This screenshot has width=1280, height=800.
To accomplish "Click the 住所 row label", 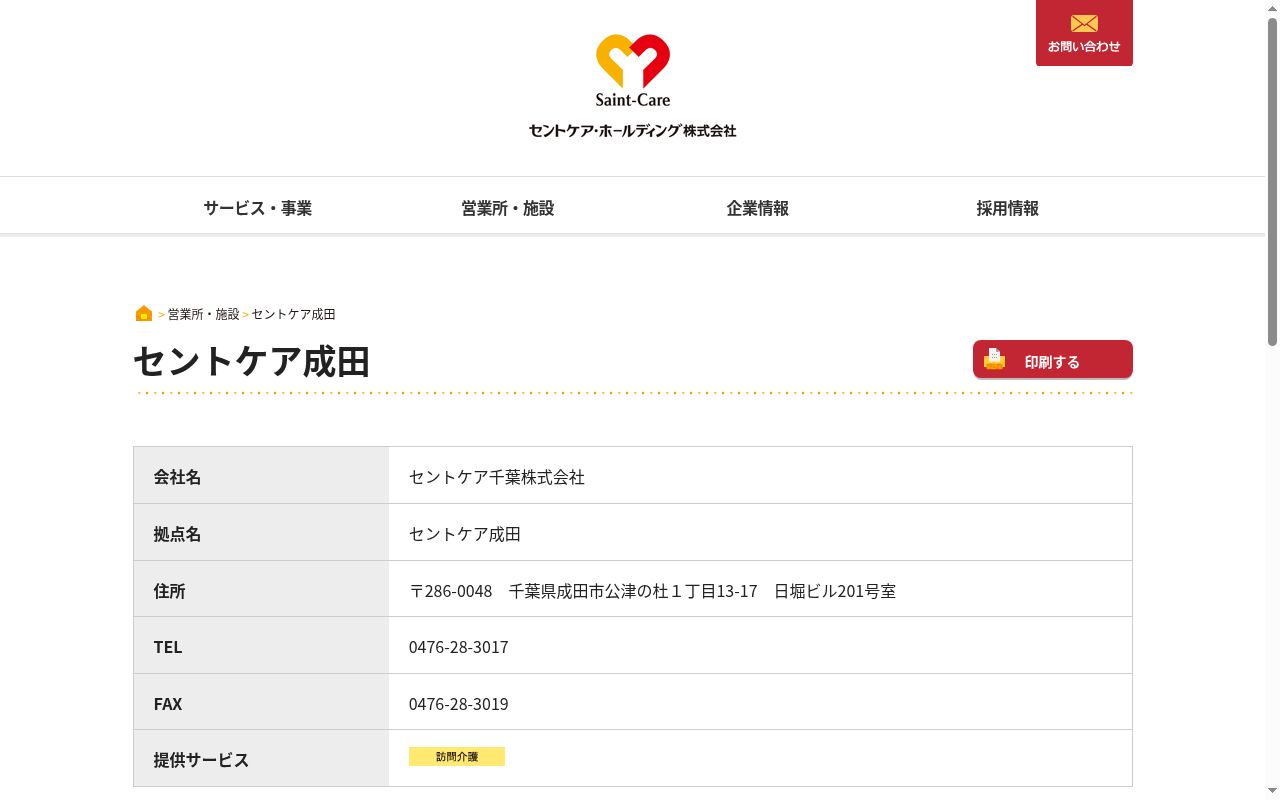I will [169, 591].
